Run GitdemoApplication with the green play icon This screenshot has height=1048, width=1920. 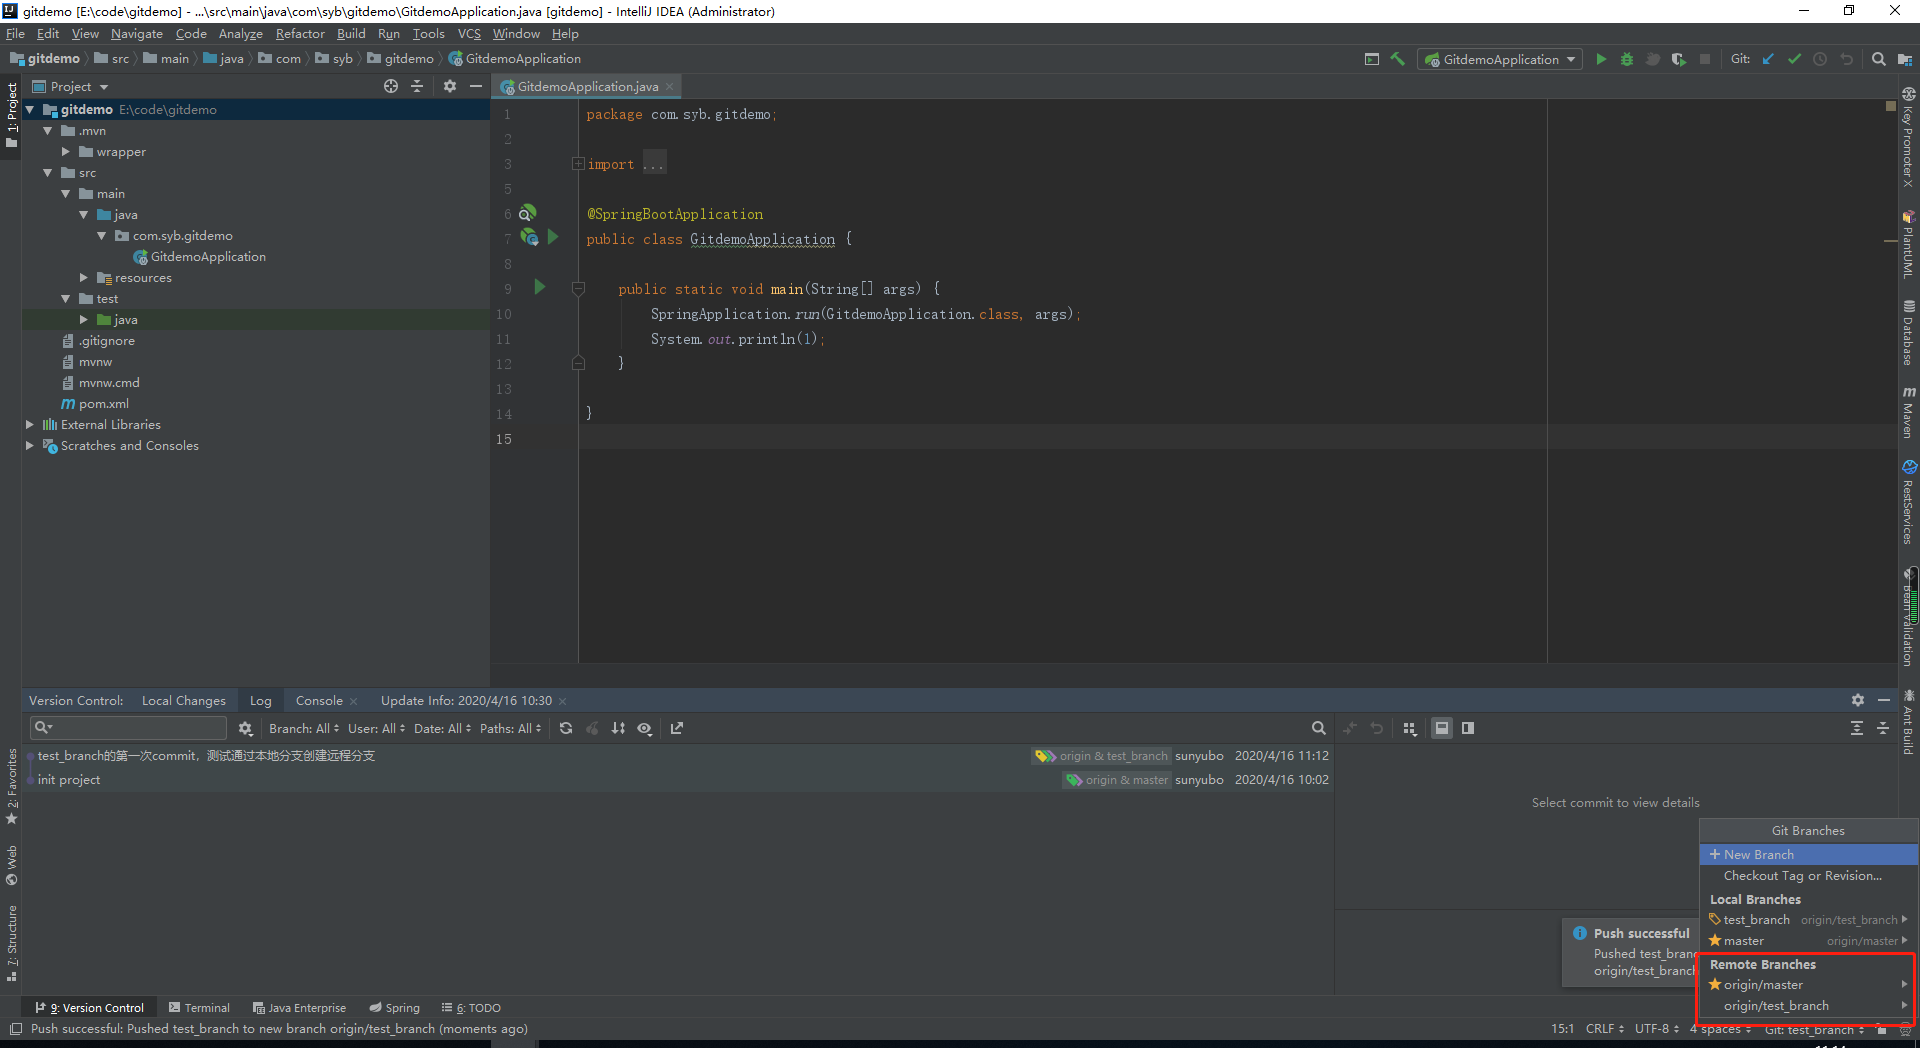[1601, 59]
